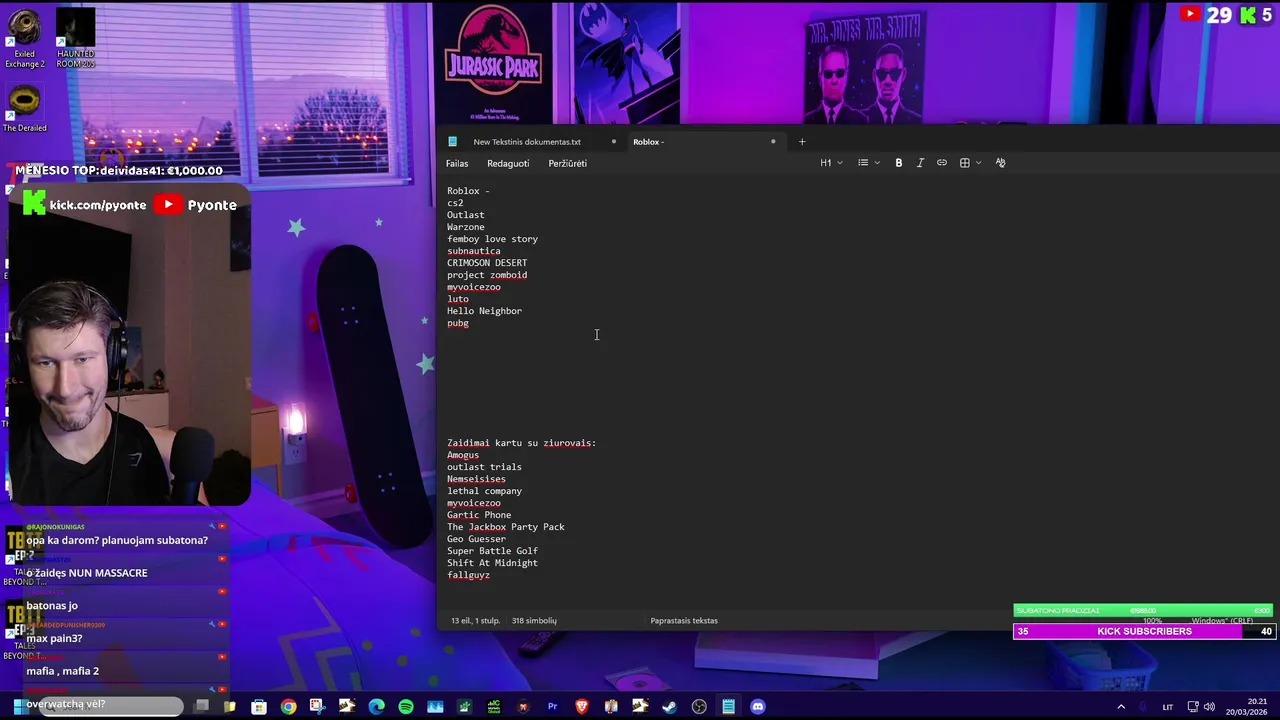Click the 'project zomboid' line

pyautogui.click(x=487, y=275)
